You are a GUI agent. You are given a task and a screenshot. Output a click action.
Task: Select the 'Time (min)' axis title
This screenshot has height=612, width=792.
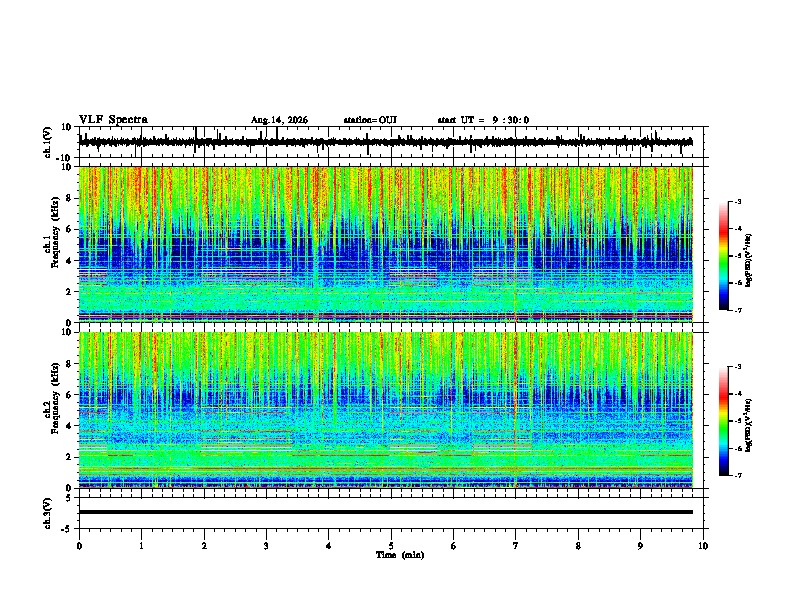400,555
